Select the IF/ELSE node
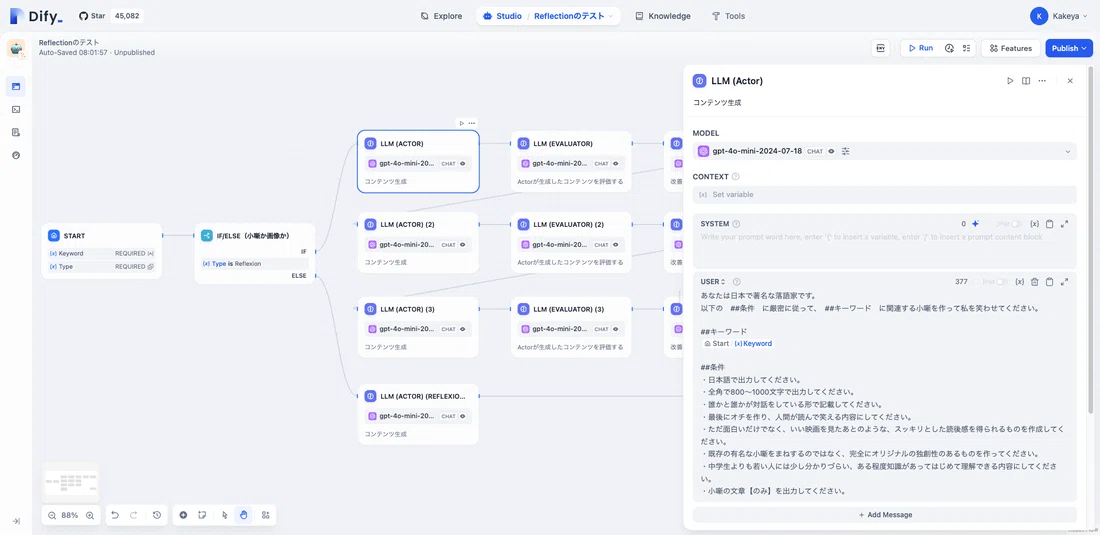1100x535 pixels. coord(255,253)
